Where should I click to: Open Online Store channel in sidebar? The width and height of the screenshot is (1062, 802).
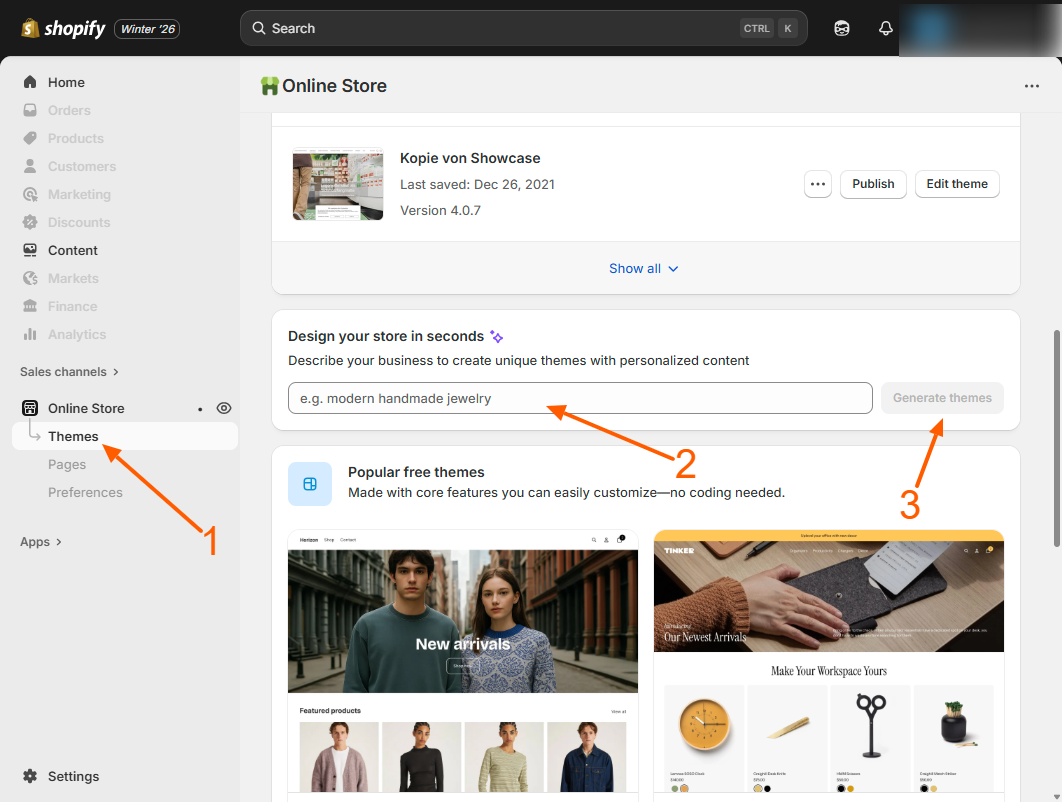click(86, 408)
